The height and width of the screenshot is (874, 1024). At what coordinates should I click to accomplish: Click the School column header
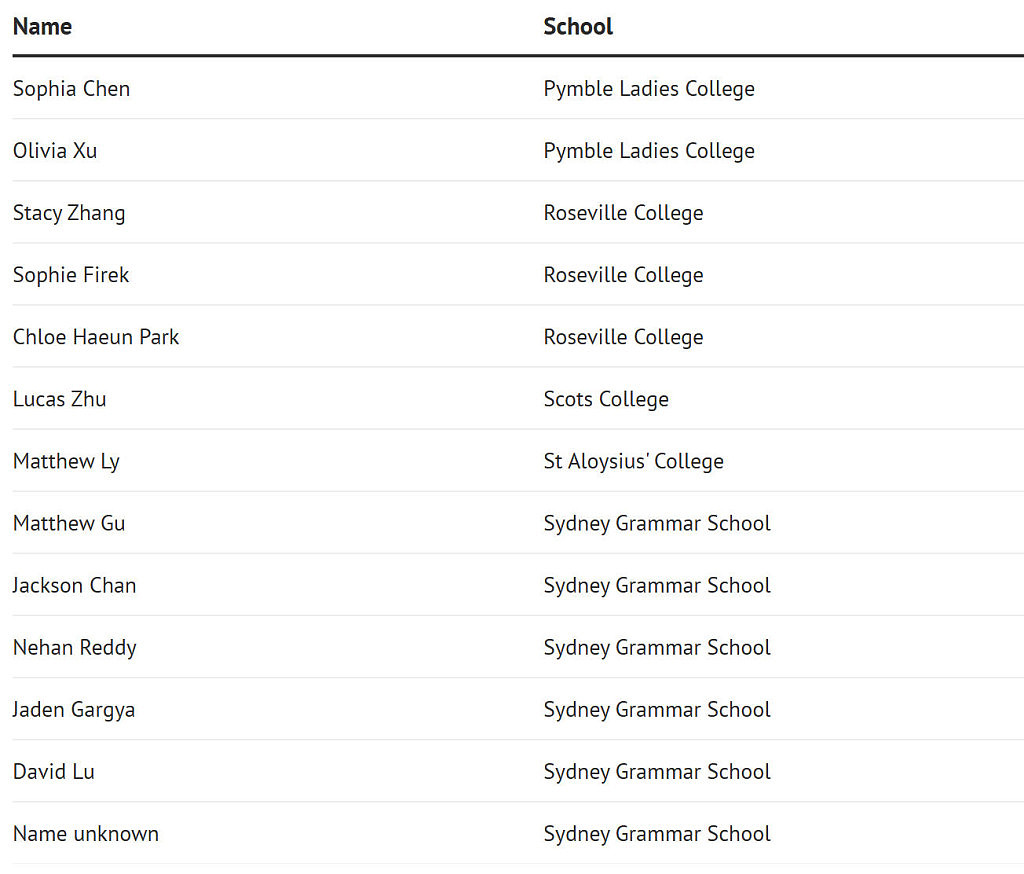[578, 27]
